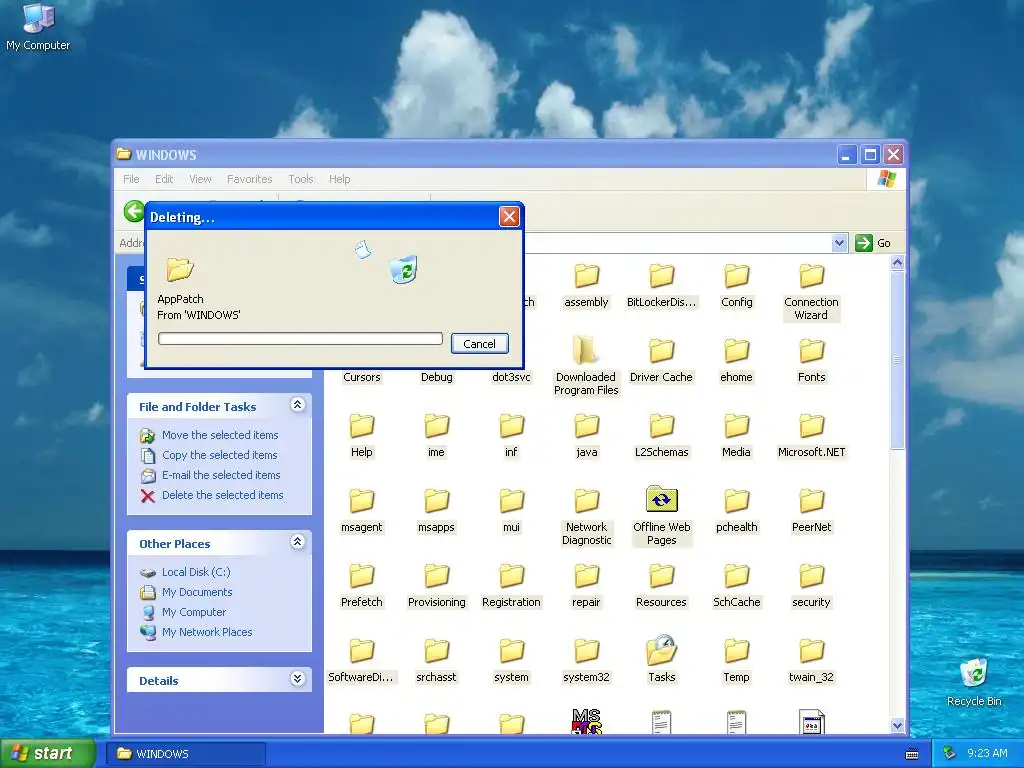This screenshot has height=768, width=1024.
Task: Click the Go button
Action: 873,243
